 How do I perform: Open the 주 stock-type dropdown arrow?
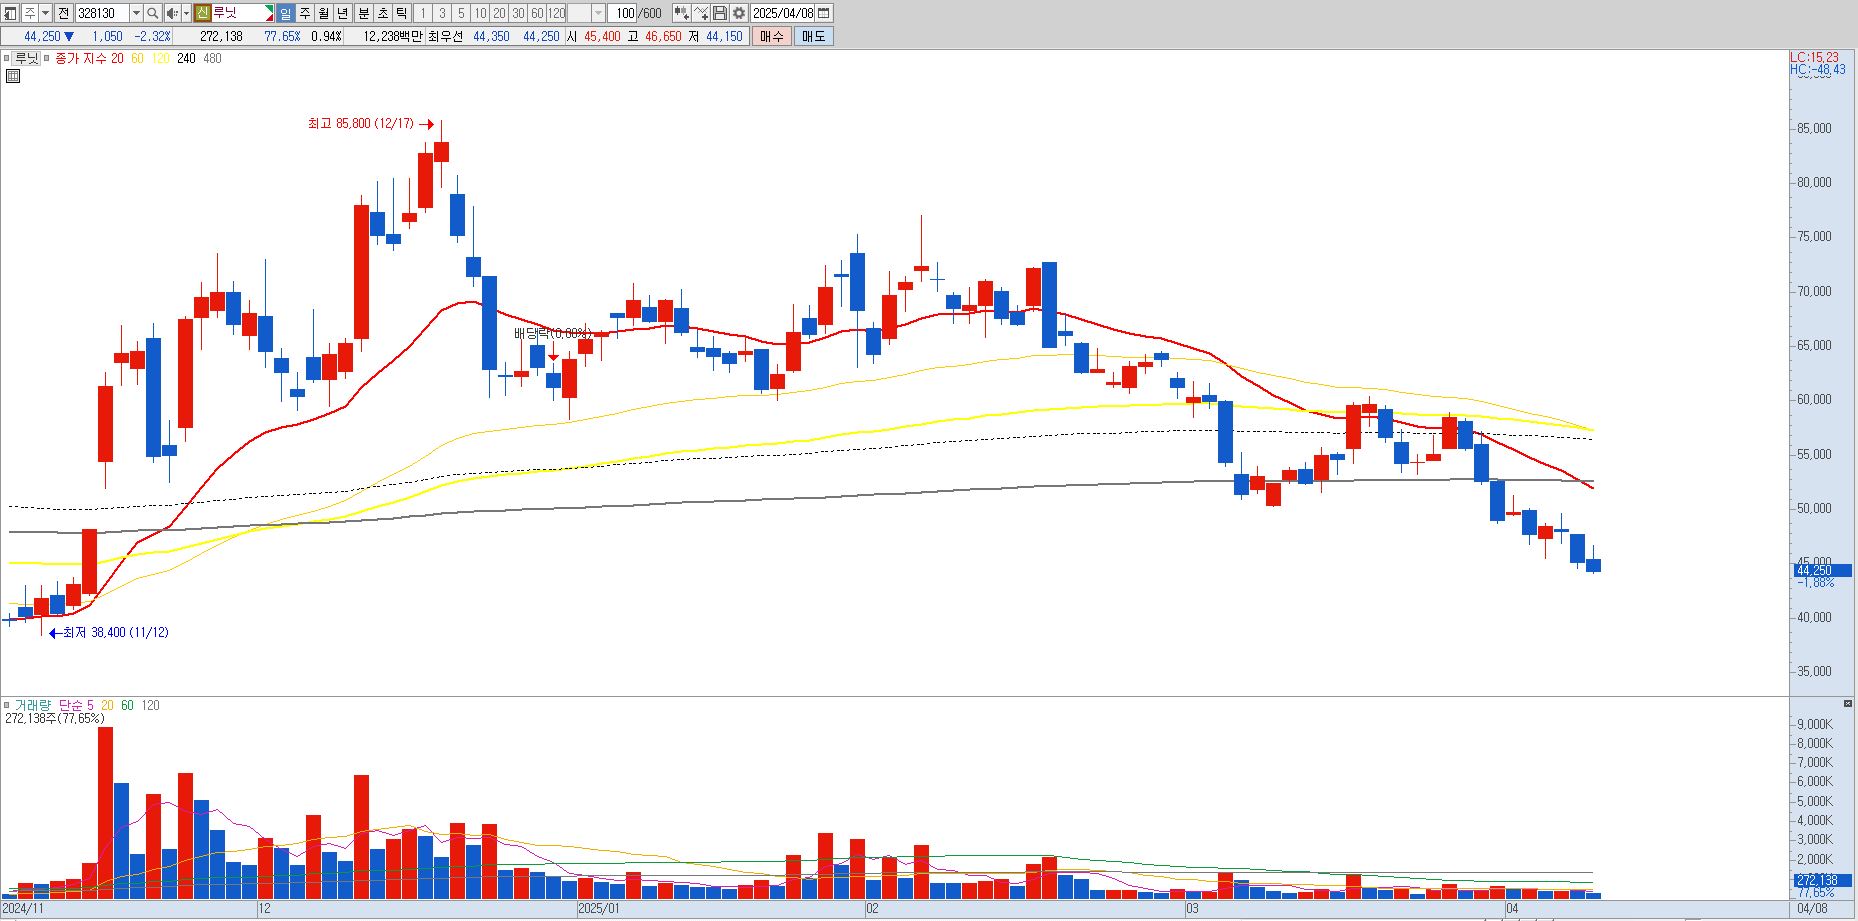[46, 13]
